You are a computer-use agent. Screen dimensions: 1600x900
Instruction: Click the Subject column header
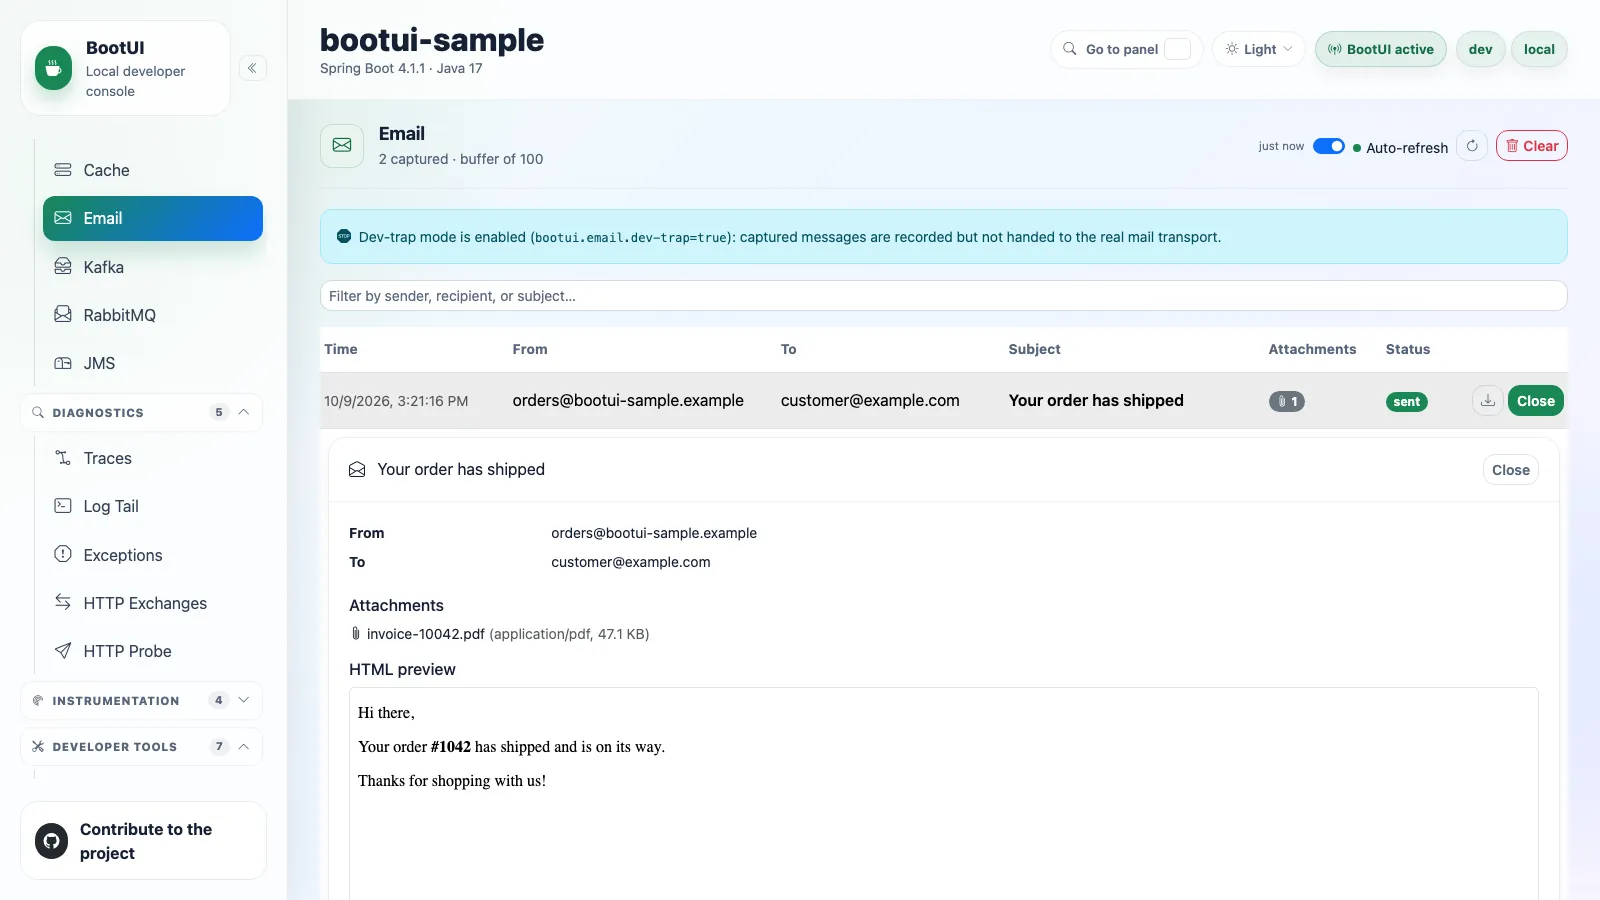pyautogui.click(x=1034, y=349)
